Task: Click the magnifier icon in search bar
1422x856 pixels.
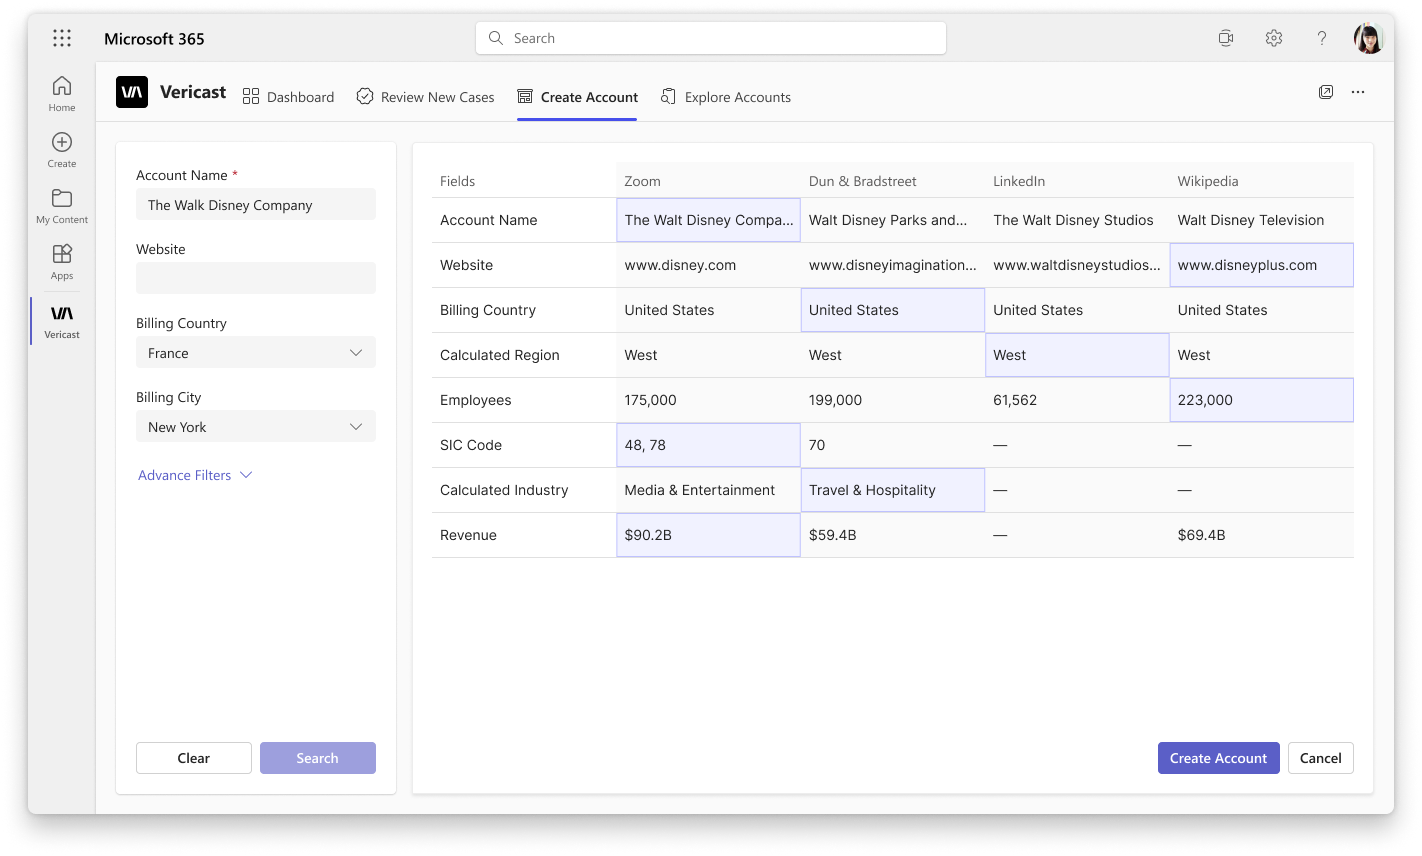Action: tap(495, 38)
